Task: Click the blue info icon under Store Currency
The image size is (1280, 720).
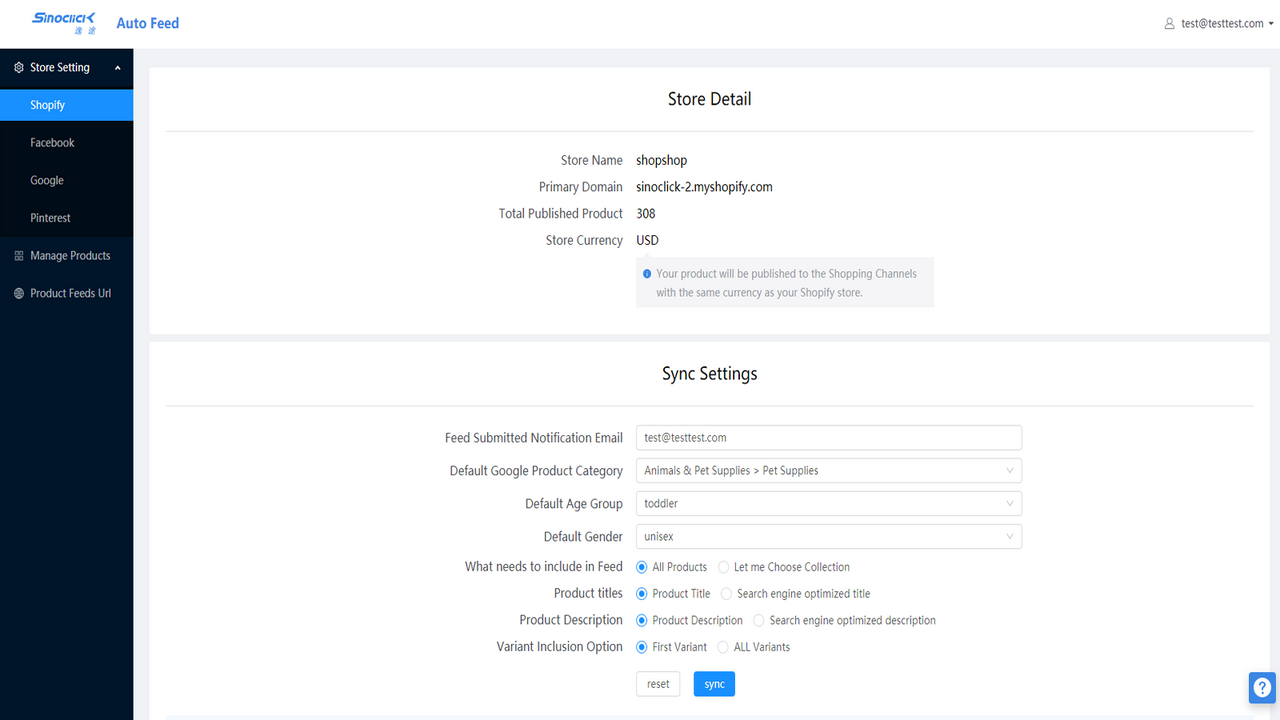Action: coord(647,273)
